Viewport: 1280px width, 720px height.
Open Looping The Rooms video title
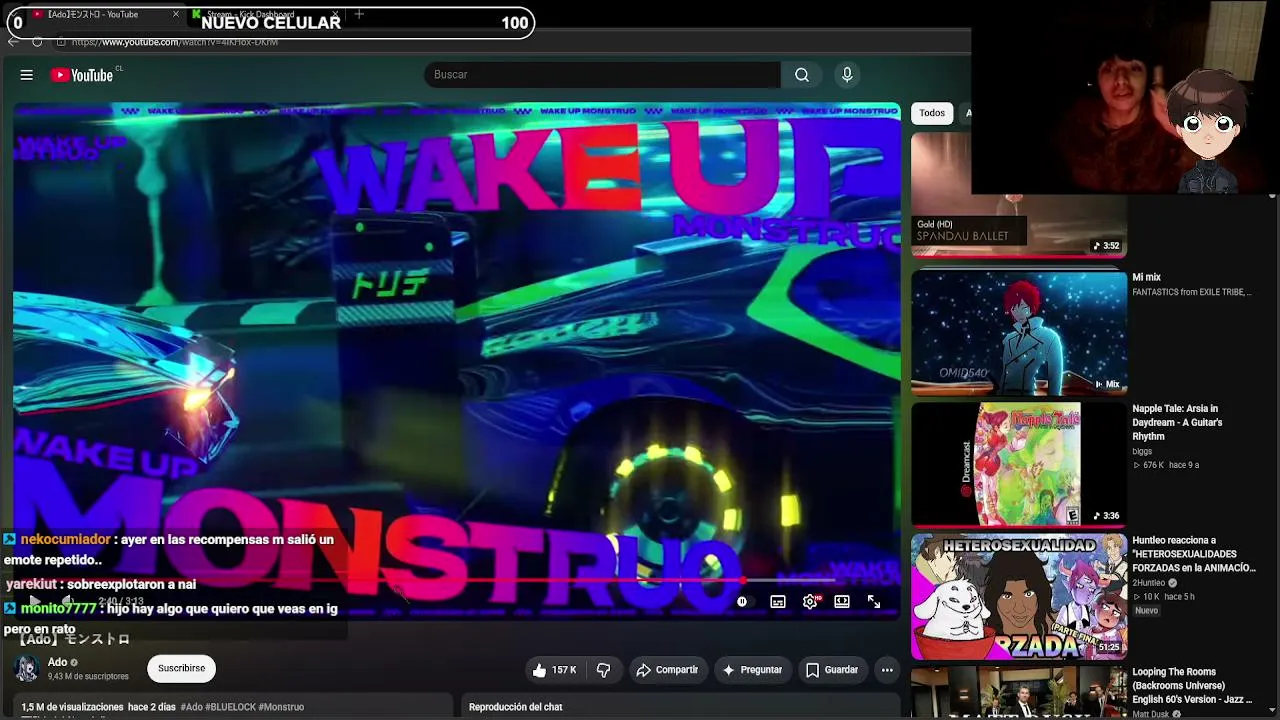tap(1192, 686)
